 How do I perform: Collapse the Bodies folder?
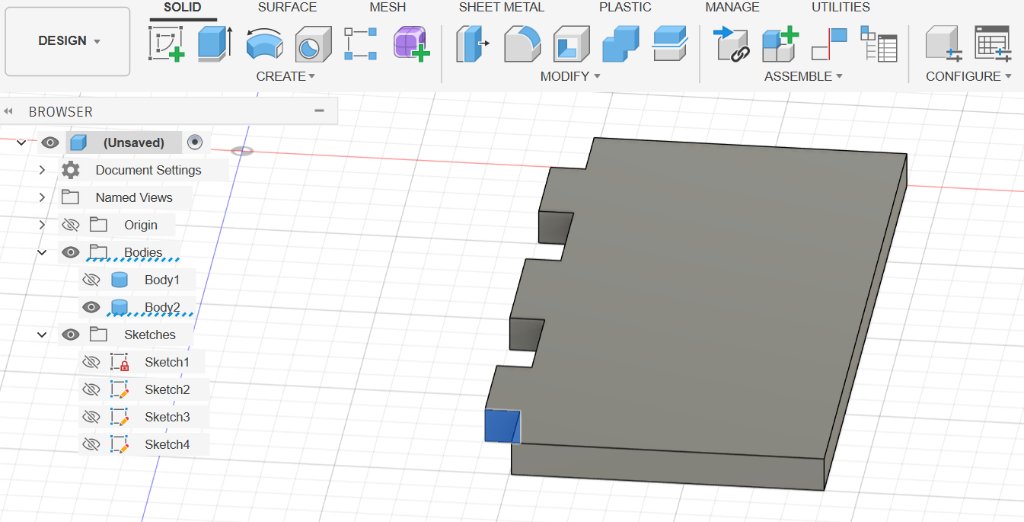tap(42, 252)
